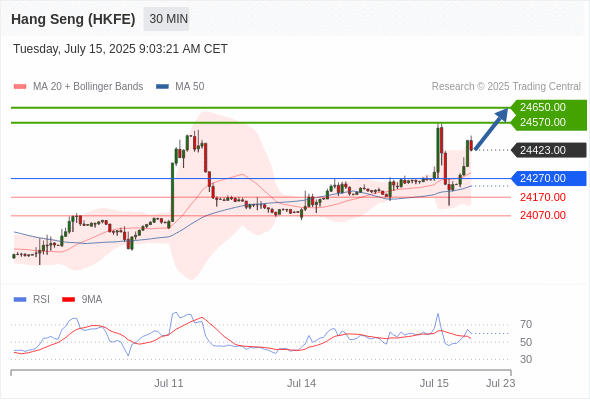The image size is (590, 400).
Task: Click the RSI 70 level label
Action: pos(526,324)
